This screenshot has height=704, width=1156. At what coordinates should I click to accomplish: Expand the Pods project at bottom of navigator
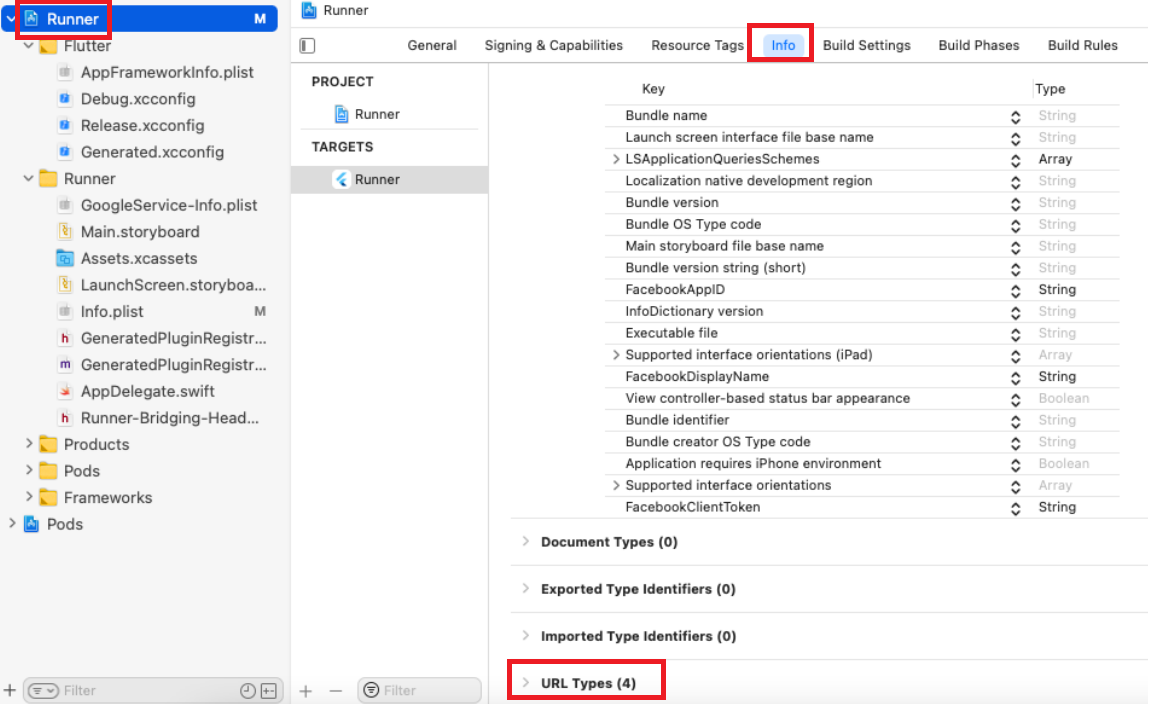(11, 523)
